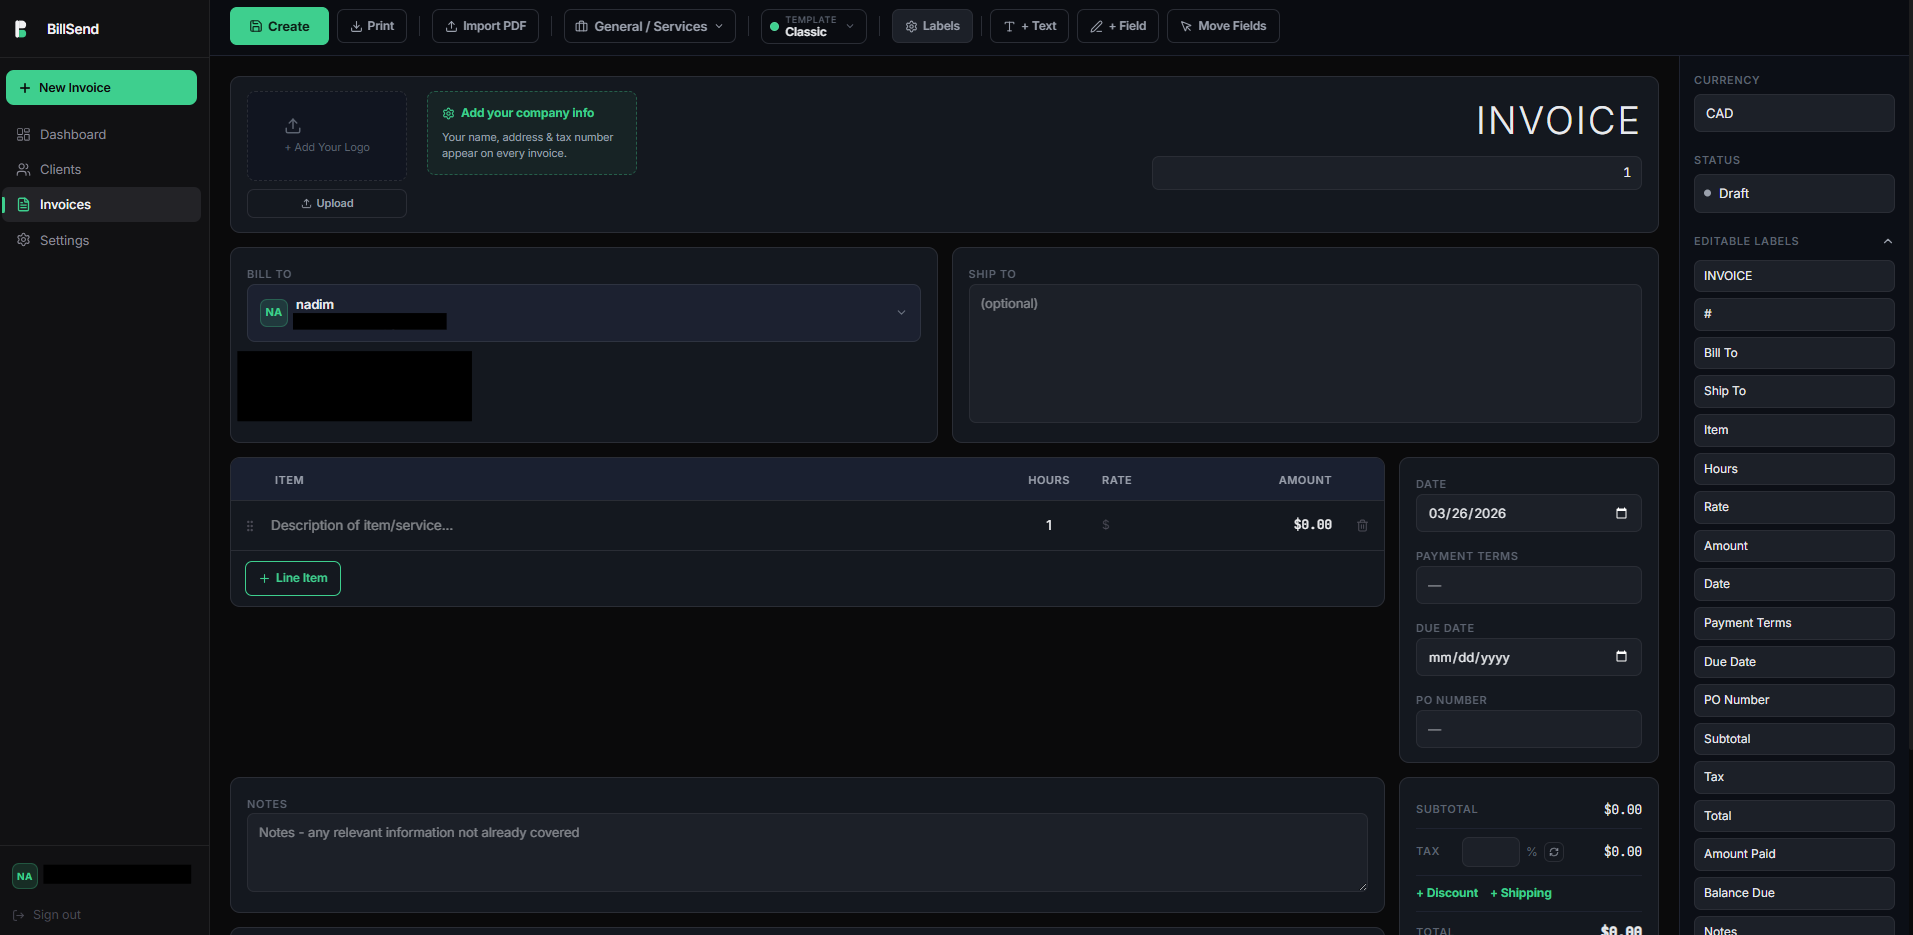Click the tax refresh icon next to percent
The image size is (1913, 935).
(1554, 852)
